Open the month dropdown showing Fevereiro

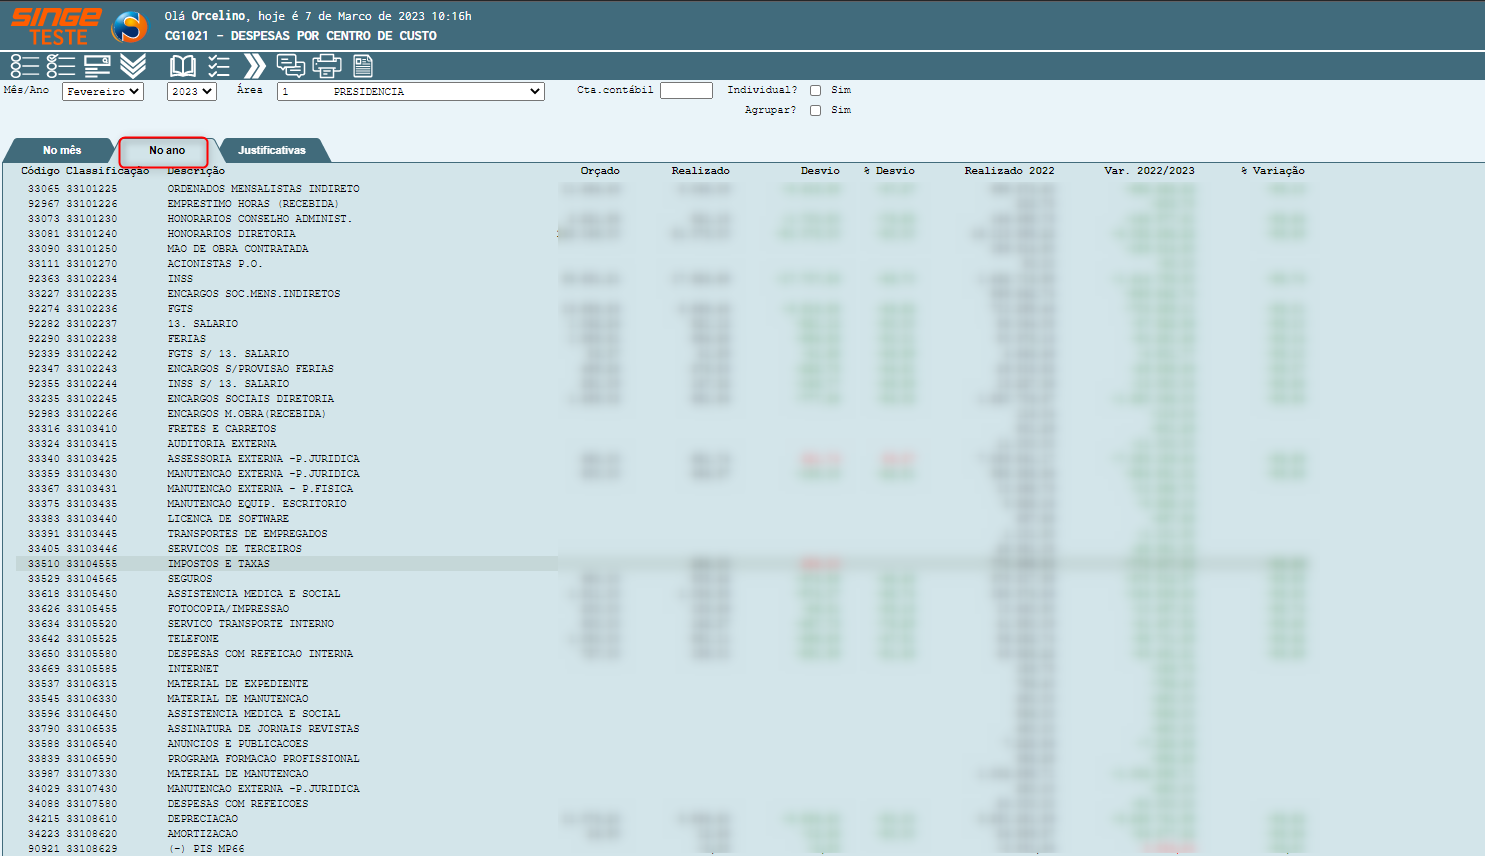(102, 91)
